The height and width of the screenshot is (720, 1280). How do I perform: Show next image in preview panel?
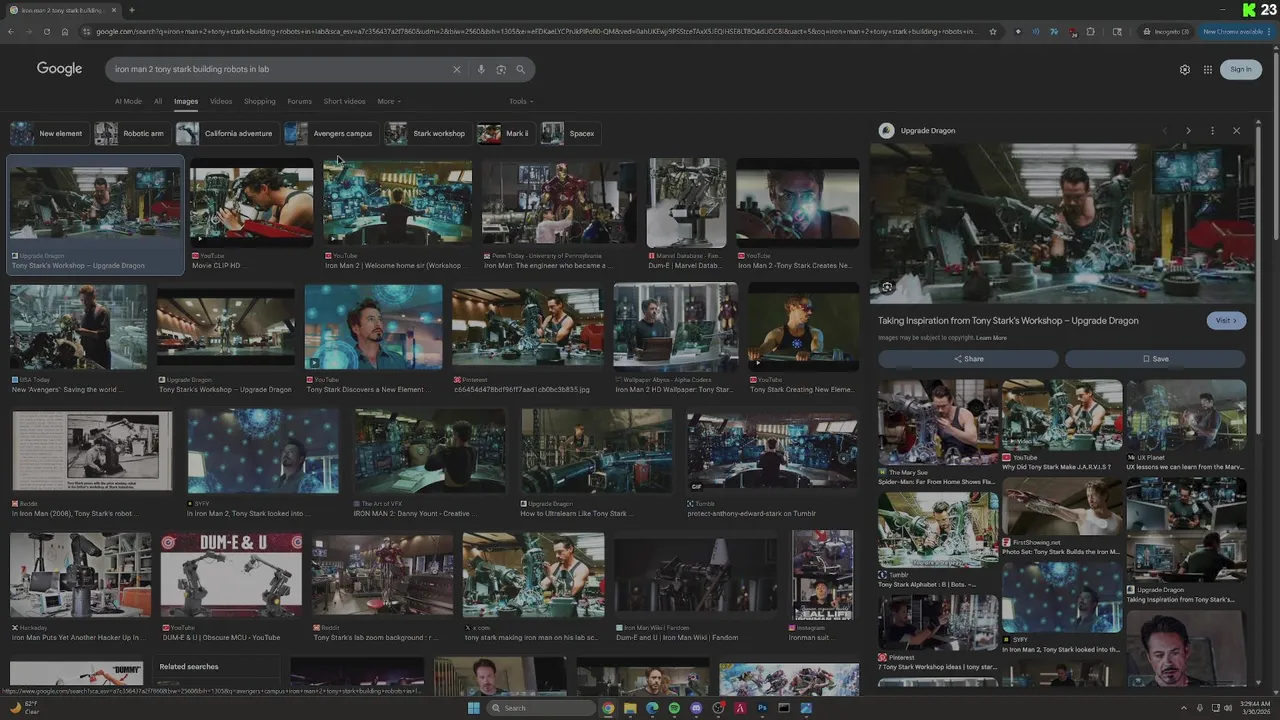point(1188,131)
